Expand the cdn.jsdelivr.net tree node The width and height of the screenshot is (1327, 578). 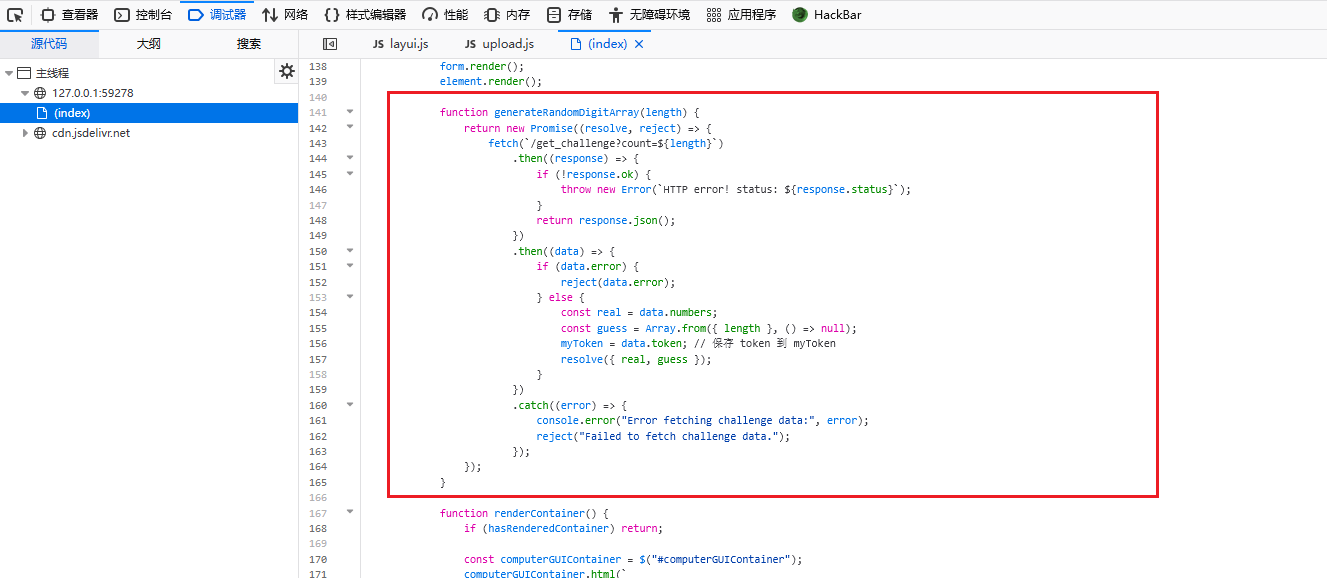click(25, 133)
